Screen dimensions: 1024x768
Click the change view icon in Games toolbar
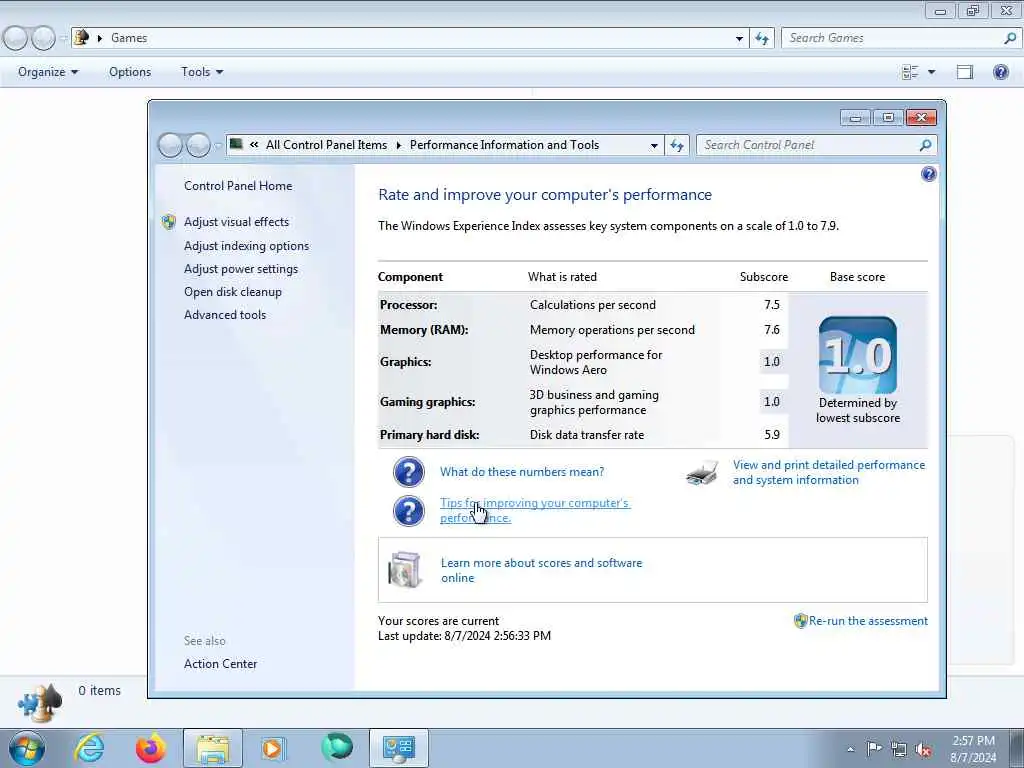tap(910, 72)
